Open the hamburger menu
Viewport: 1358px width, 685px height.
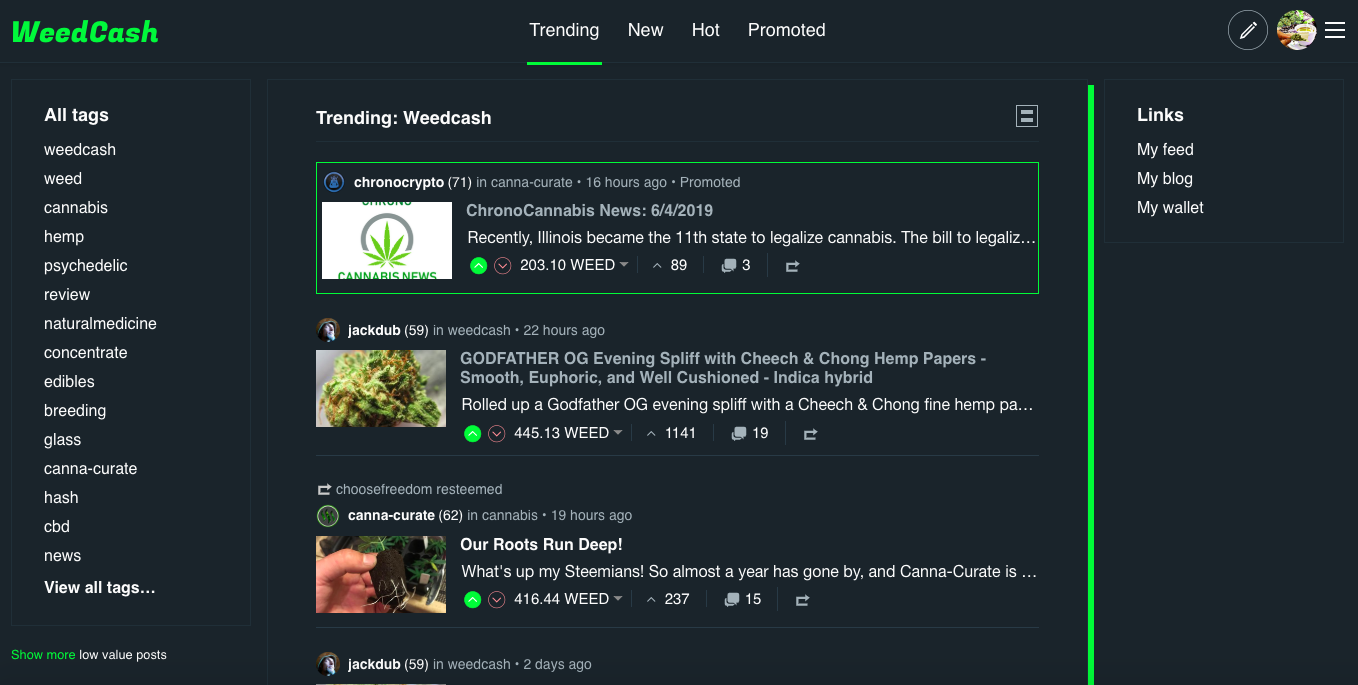tap(1335, 31)
